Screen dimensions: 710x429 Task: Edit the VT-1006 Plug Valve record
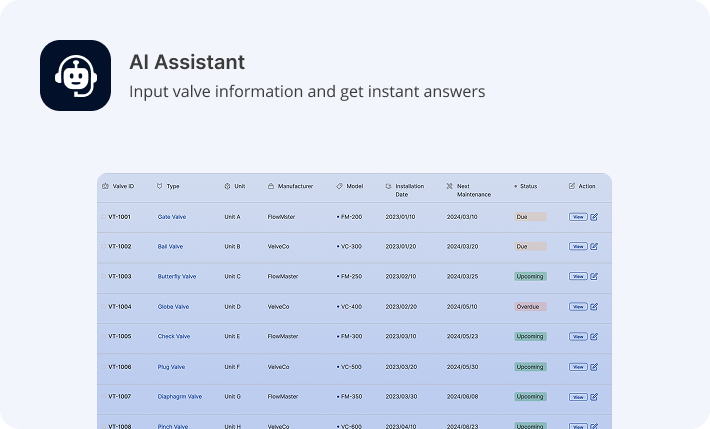(x=594, y=366)
